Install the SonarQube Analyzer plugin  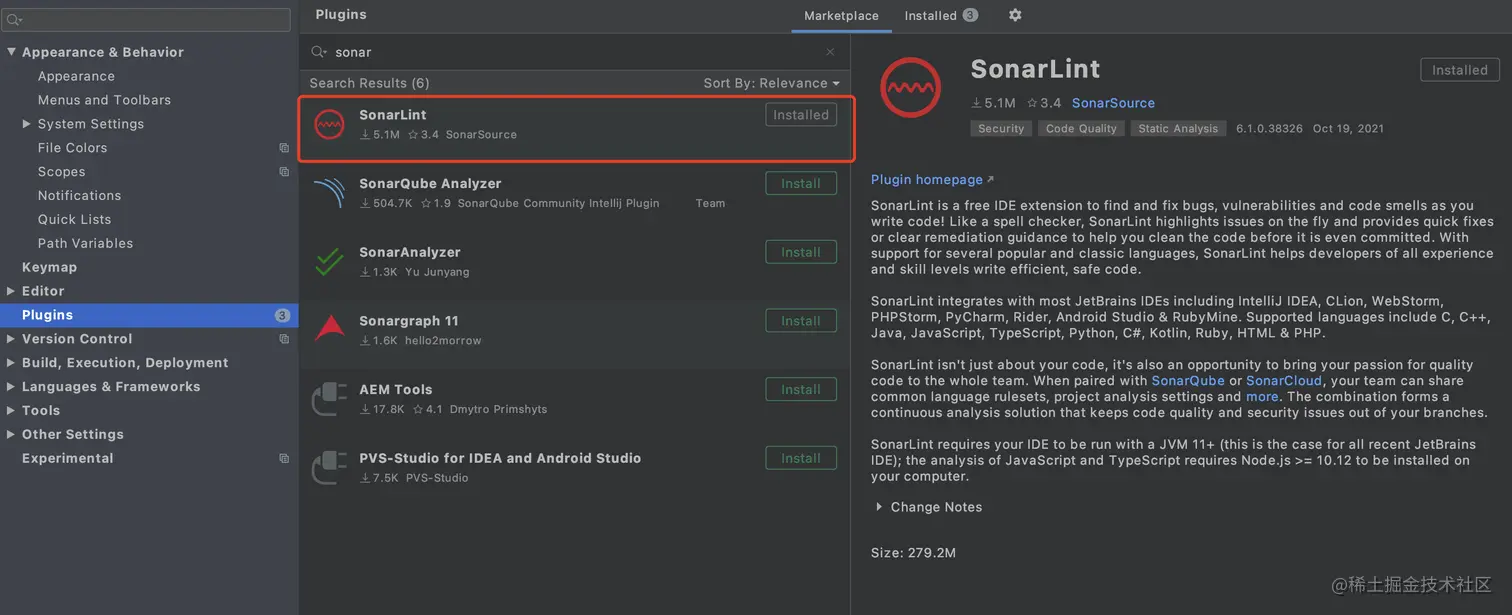(801, 183)
